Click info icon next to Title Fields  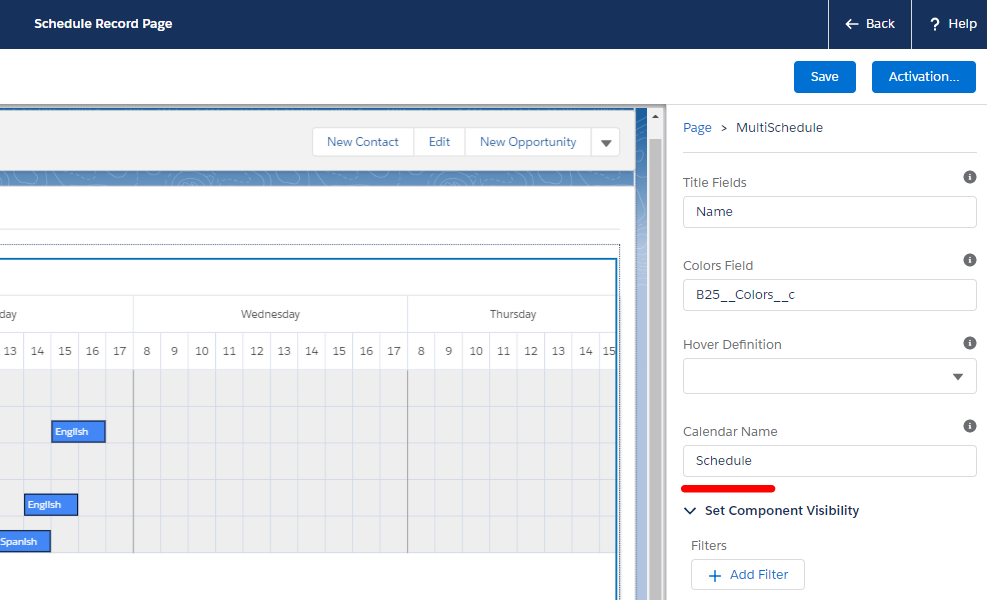pos(969,177)
